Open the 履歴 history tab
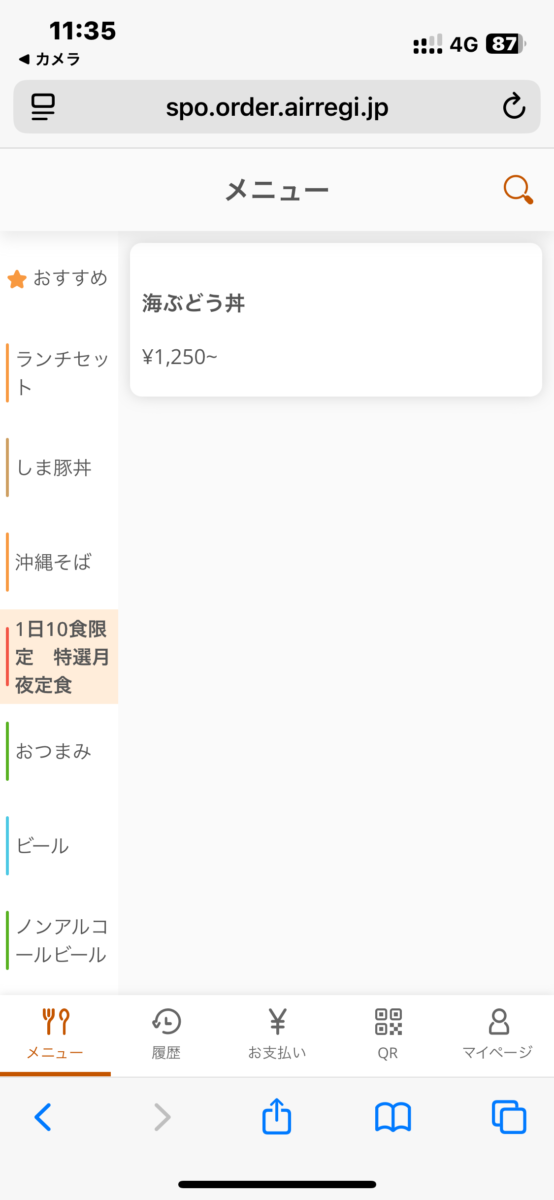Screen dimensions: 554x1200 pyautogui.click(x=166, y=1034)
